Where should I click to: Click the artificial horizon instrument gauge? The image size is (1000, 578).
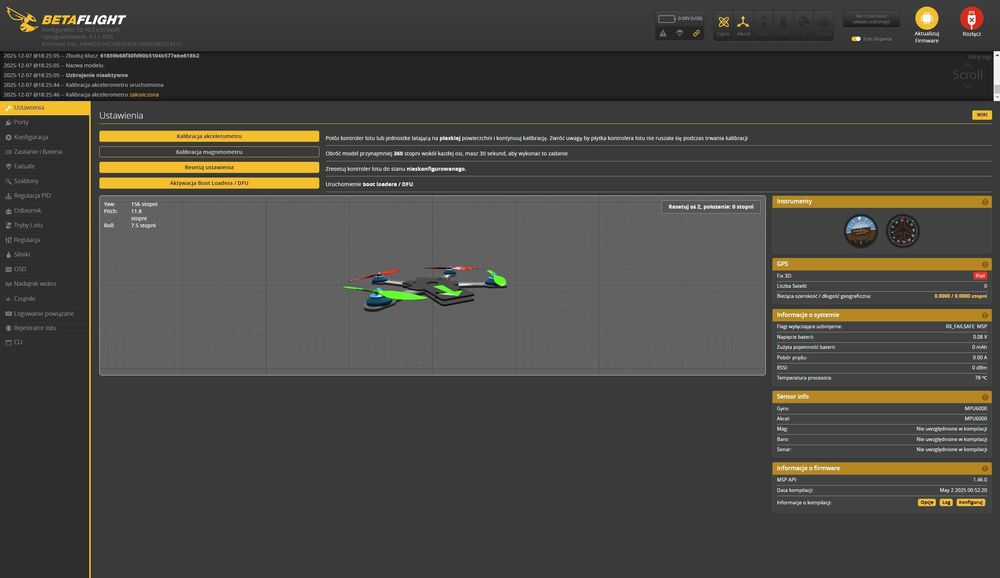pos(860,231)
